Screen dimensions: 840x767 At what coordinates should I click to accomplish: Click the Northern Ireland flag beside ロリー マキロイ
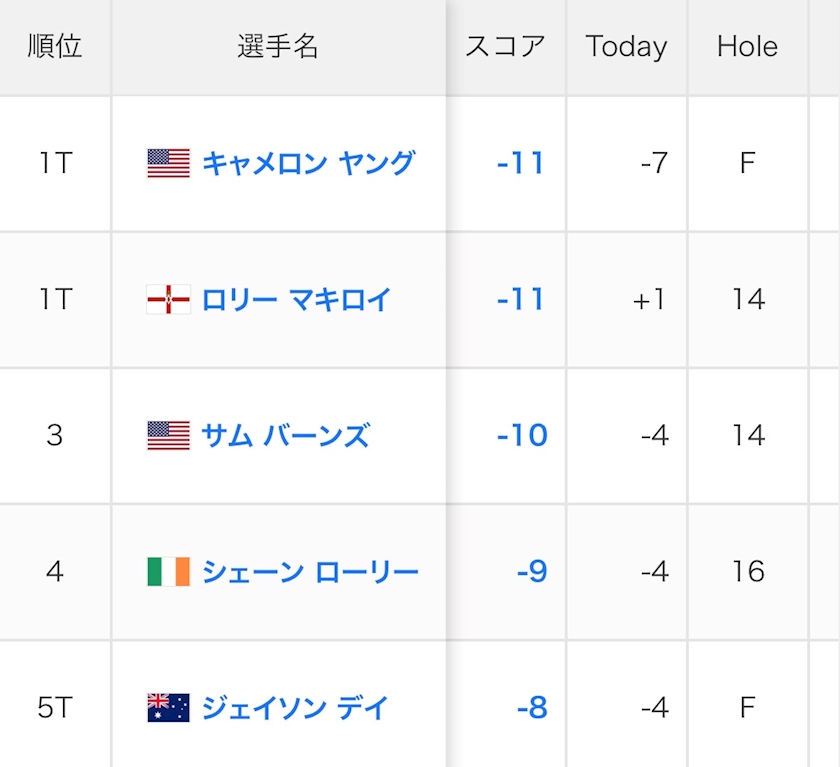(168, 299)
